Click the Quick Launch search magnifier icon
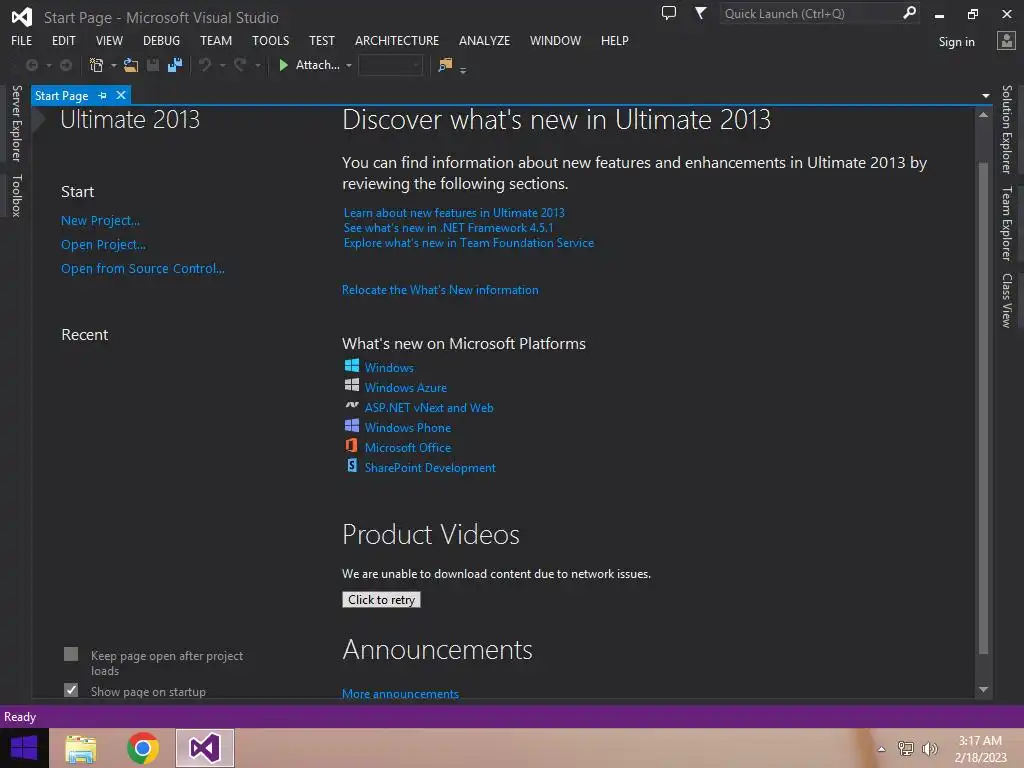This screenshot has width=1024, height=768. 909,13
